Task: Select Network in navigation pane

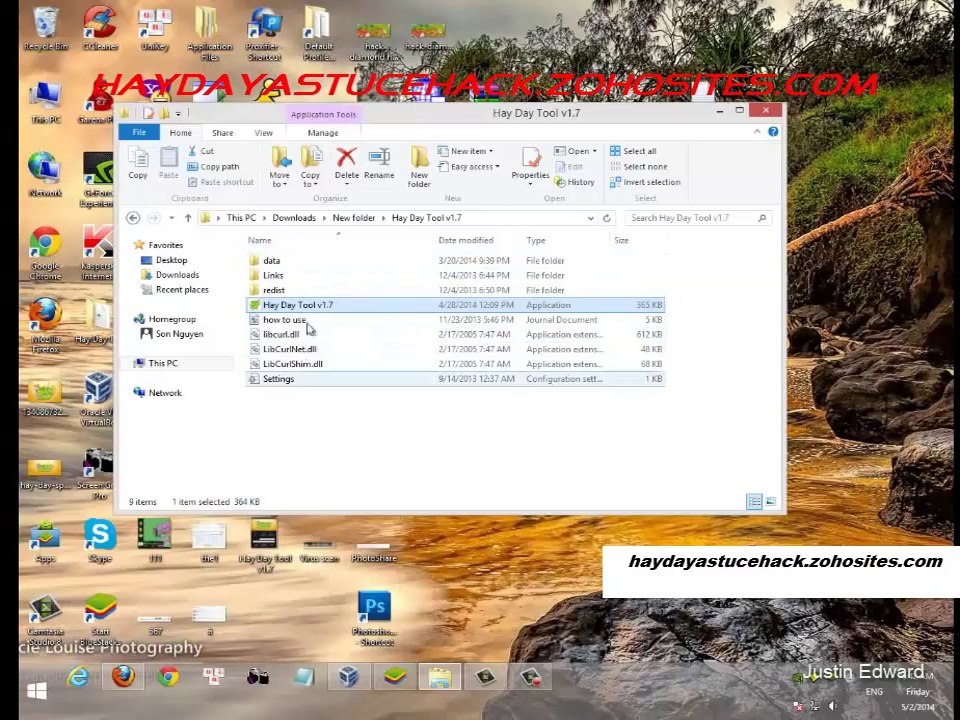Action: (158, 392)
